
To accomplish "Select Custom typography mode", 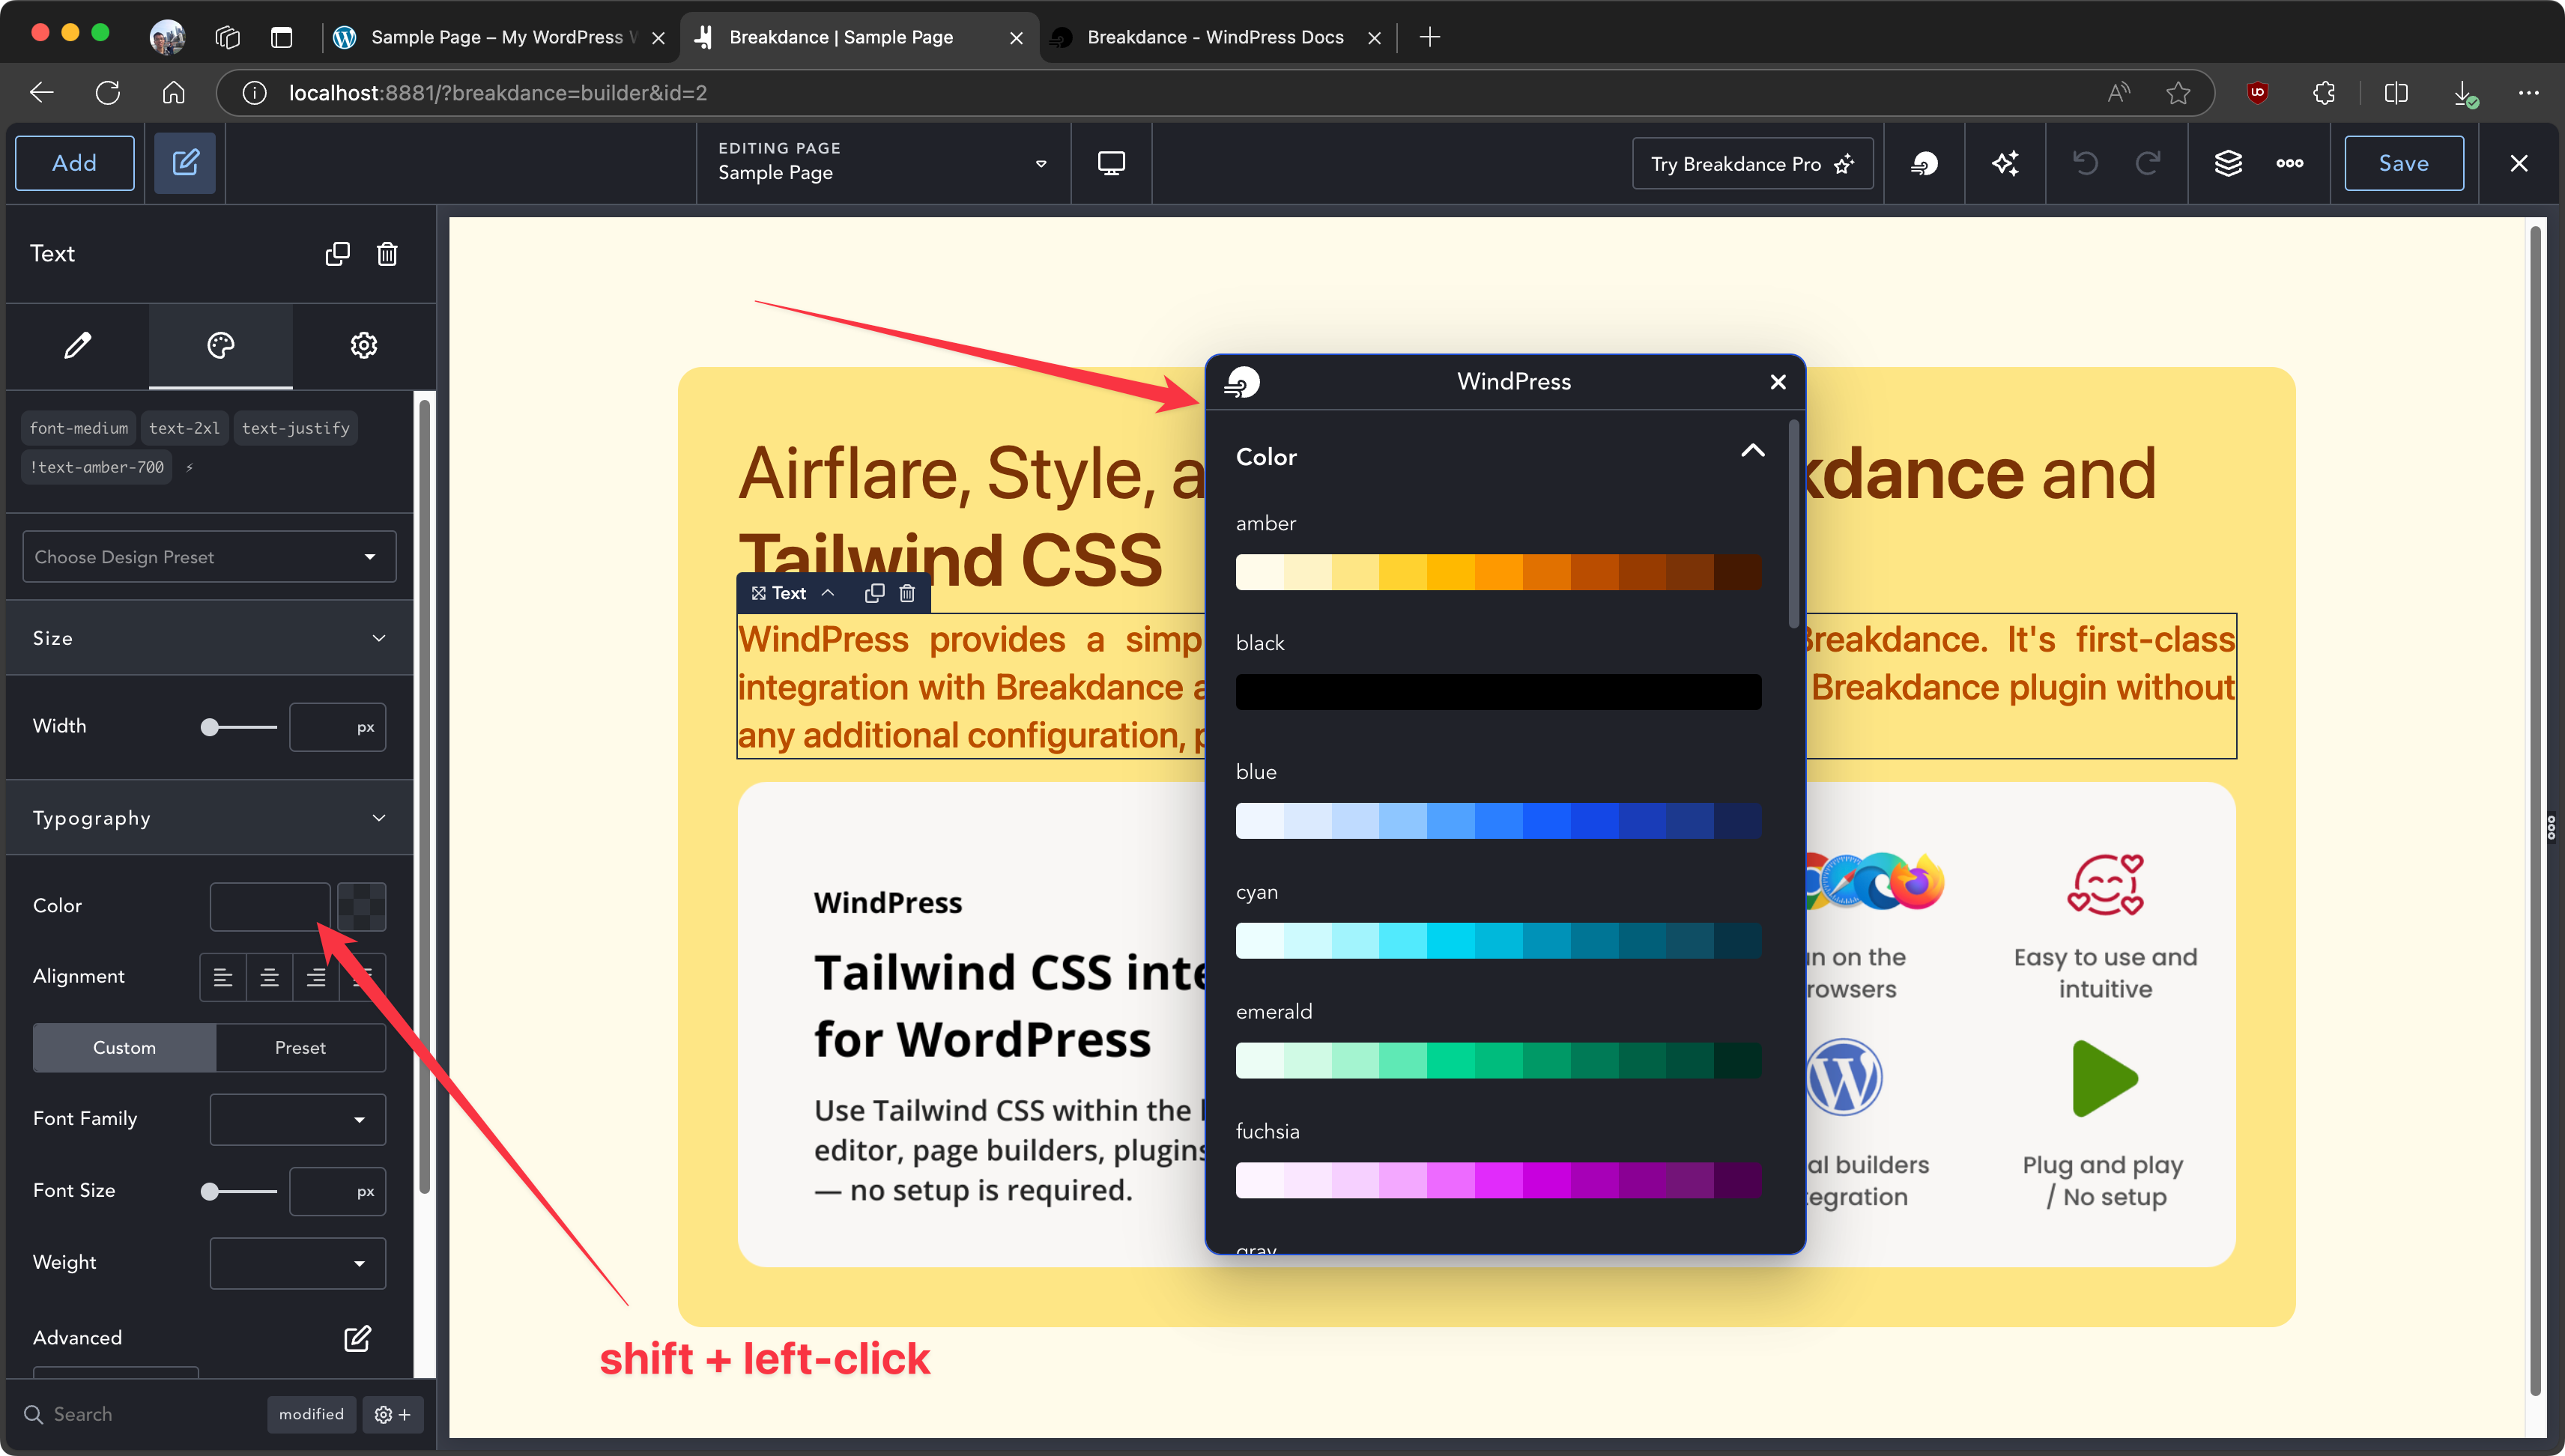I will (124, 1047).
